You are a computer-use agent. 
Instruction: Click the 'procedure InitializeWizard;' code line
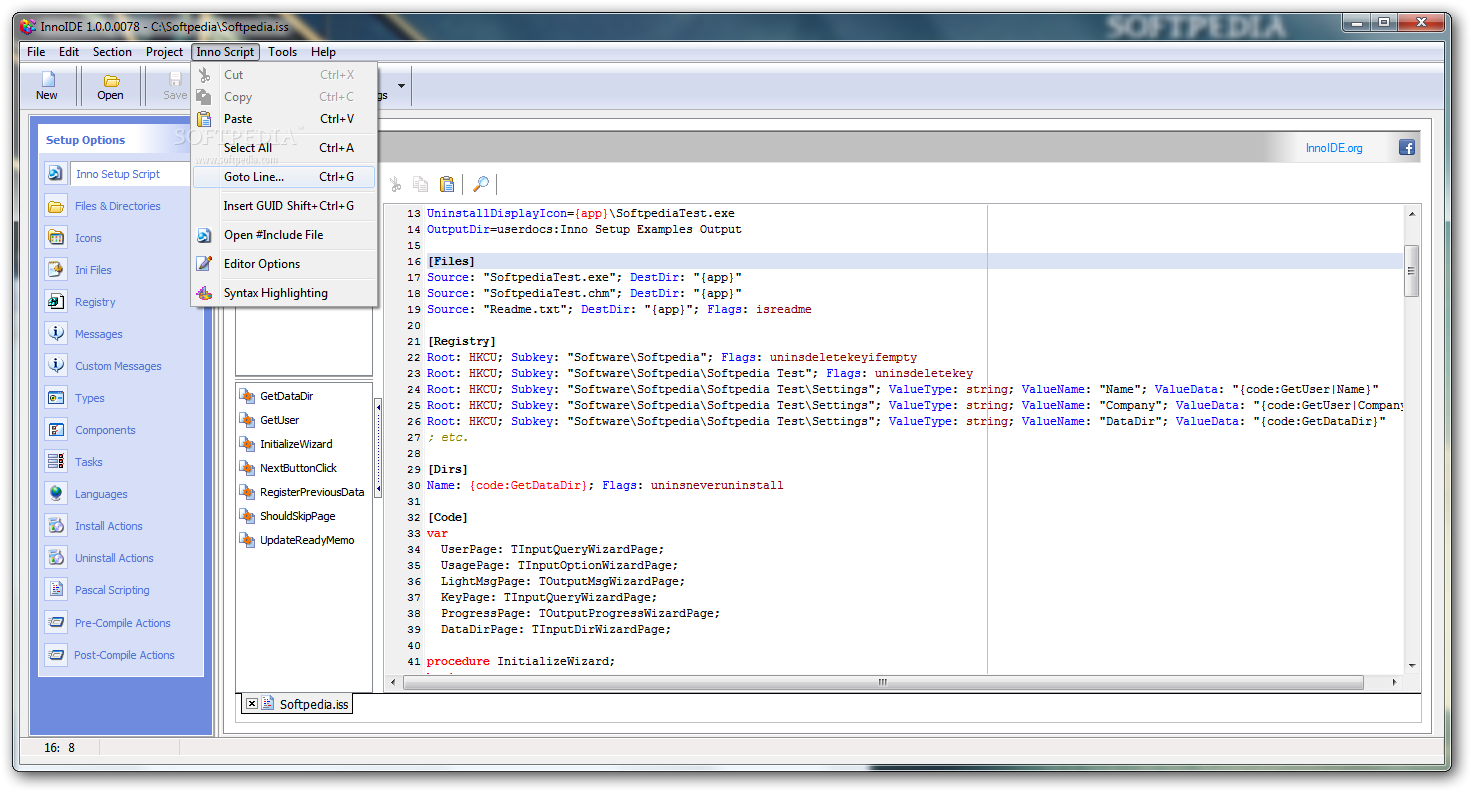coord(521,661)
